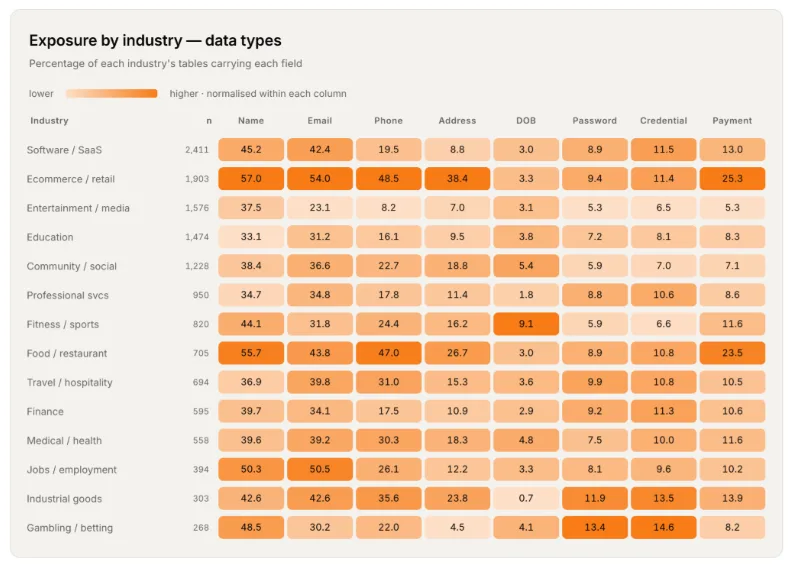Select the Industrial goods DOB cell 0.7
792x567 pixels.
coord(526,498)
